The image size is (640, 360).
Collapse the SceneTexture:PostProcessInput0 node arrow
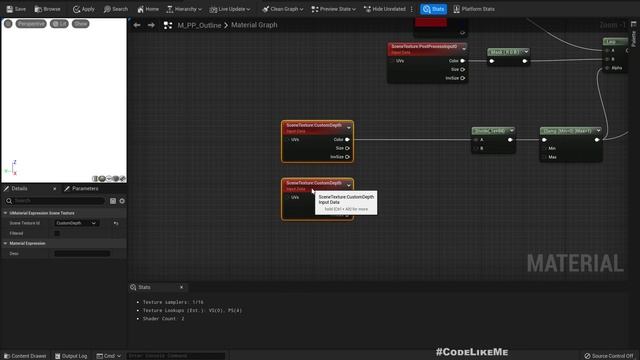464,49
